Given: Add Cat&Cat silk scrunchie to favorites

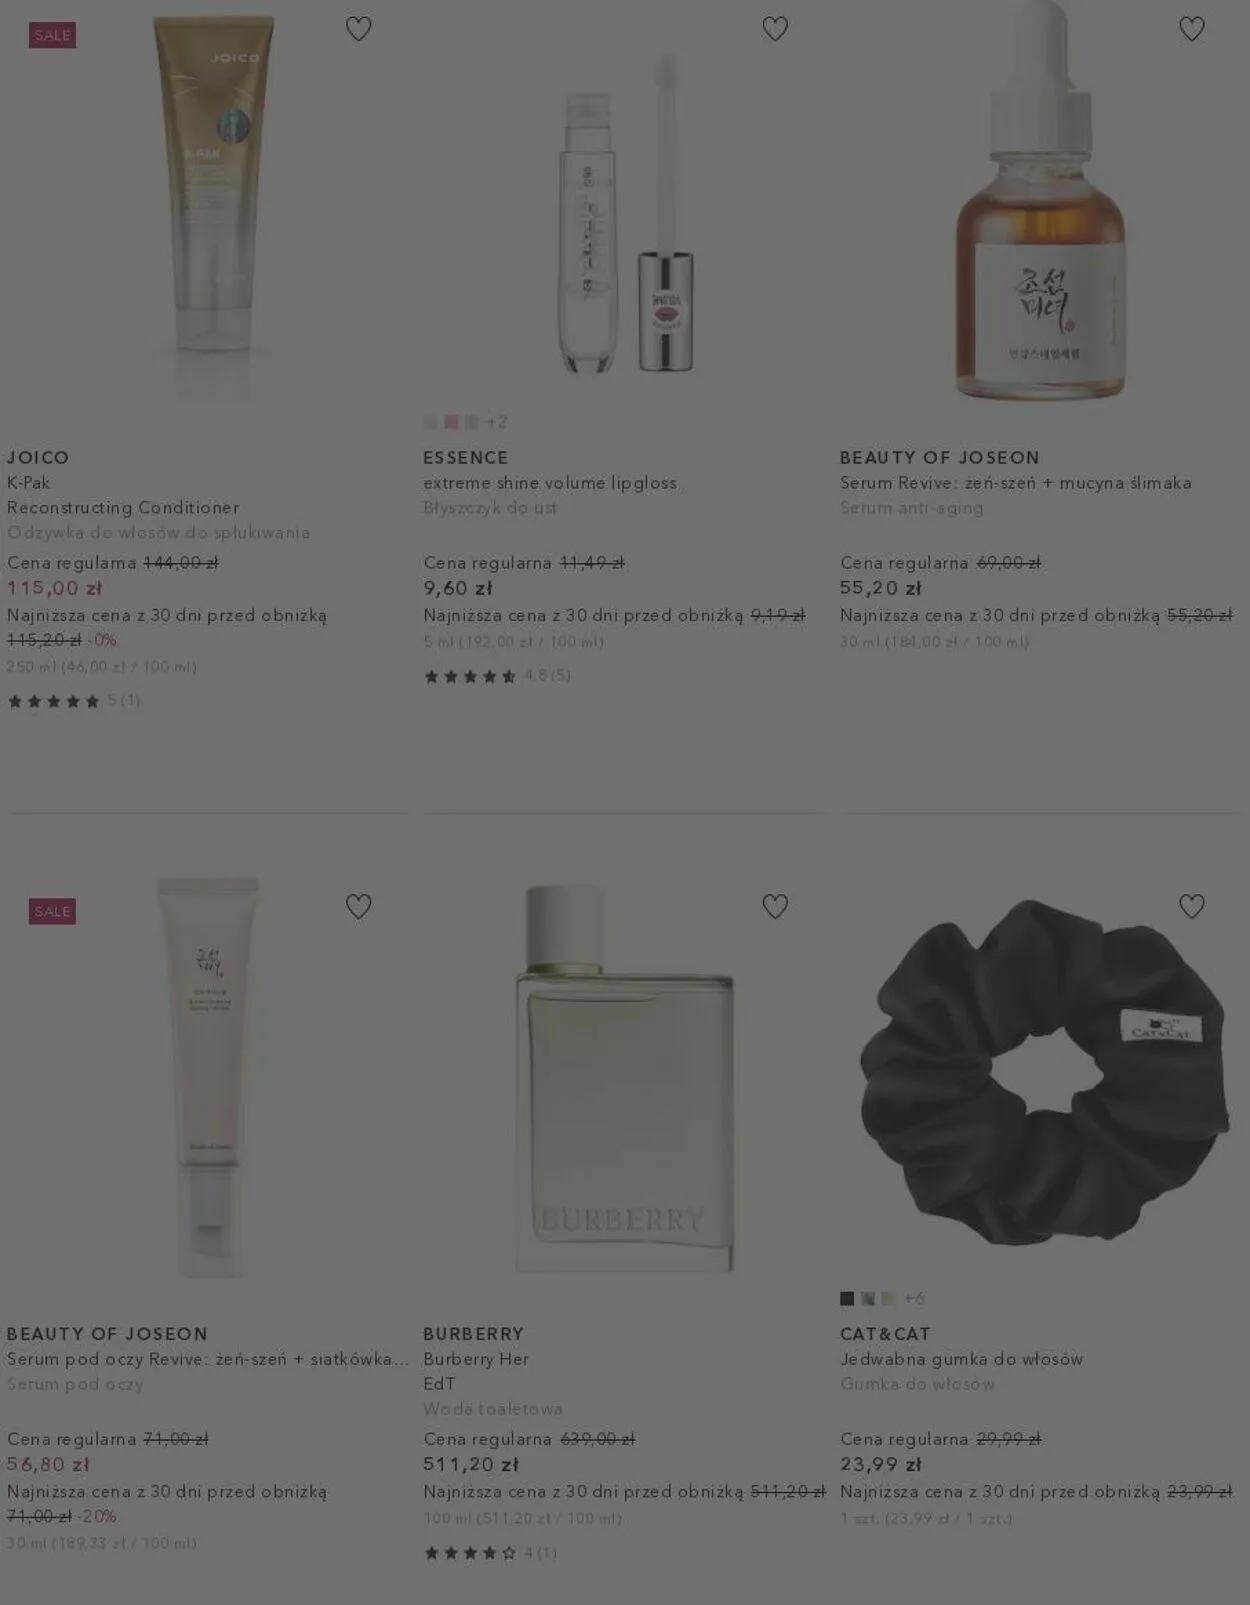Looking at the screenshot, I should [1191, 906].
